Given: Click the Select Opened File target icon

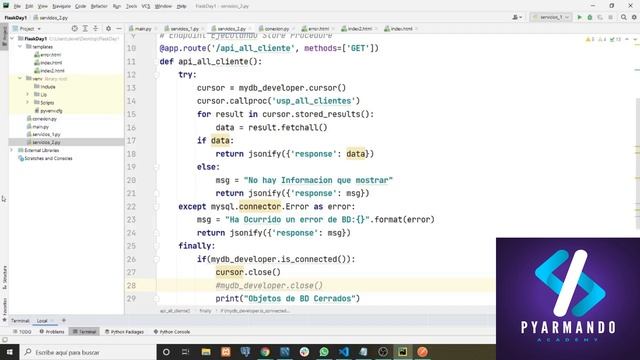Looking at the screenshot, I should [75, 29].
